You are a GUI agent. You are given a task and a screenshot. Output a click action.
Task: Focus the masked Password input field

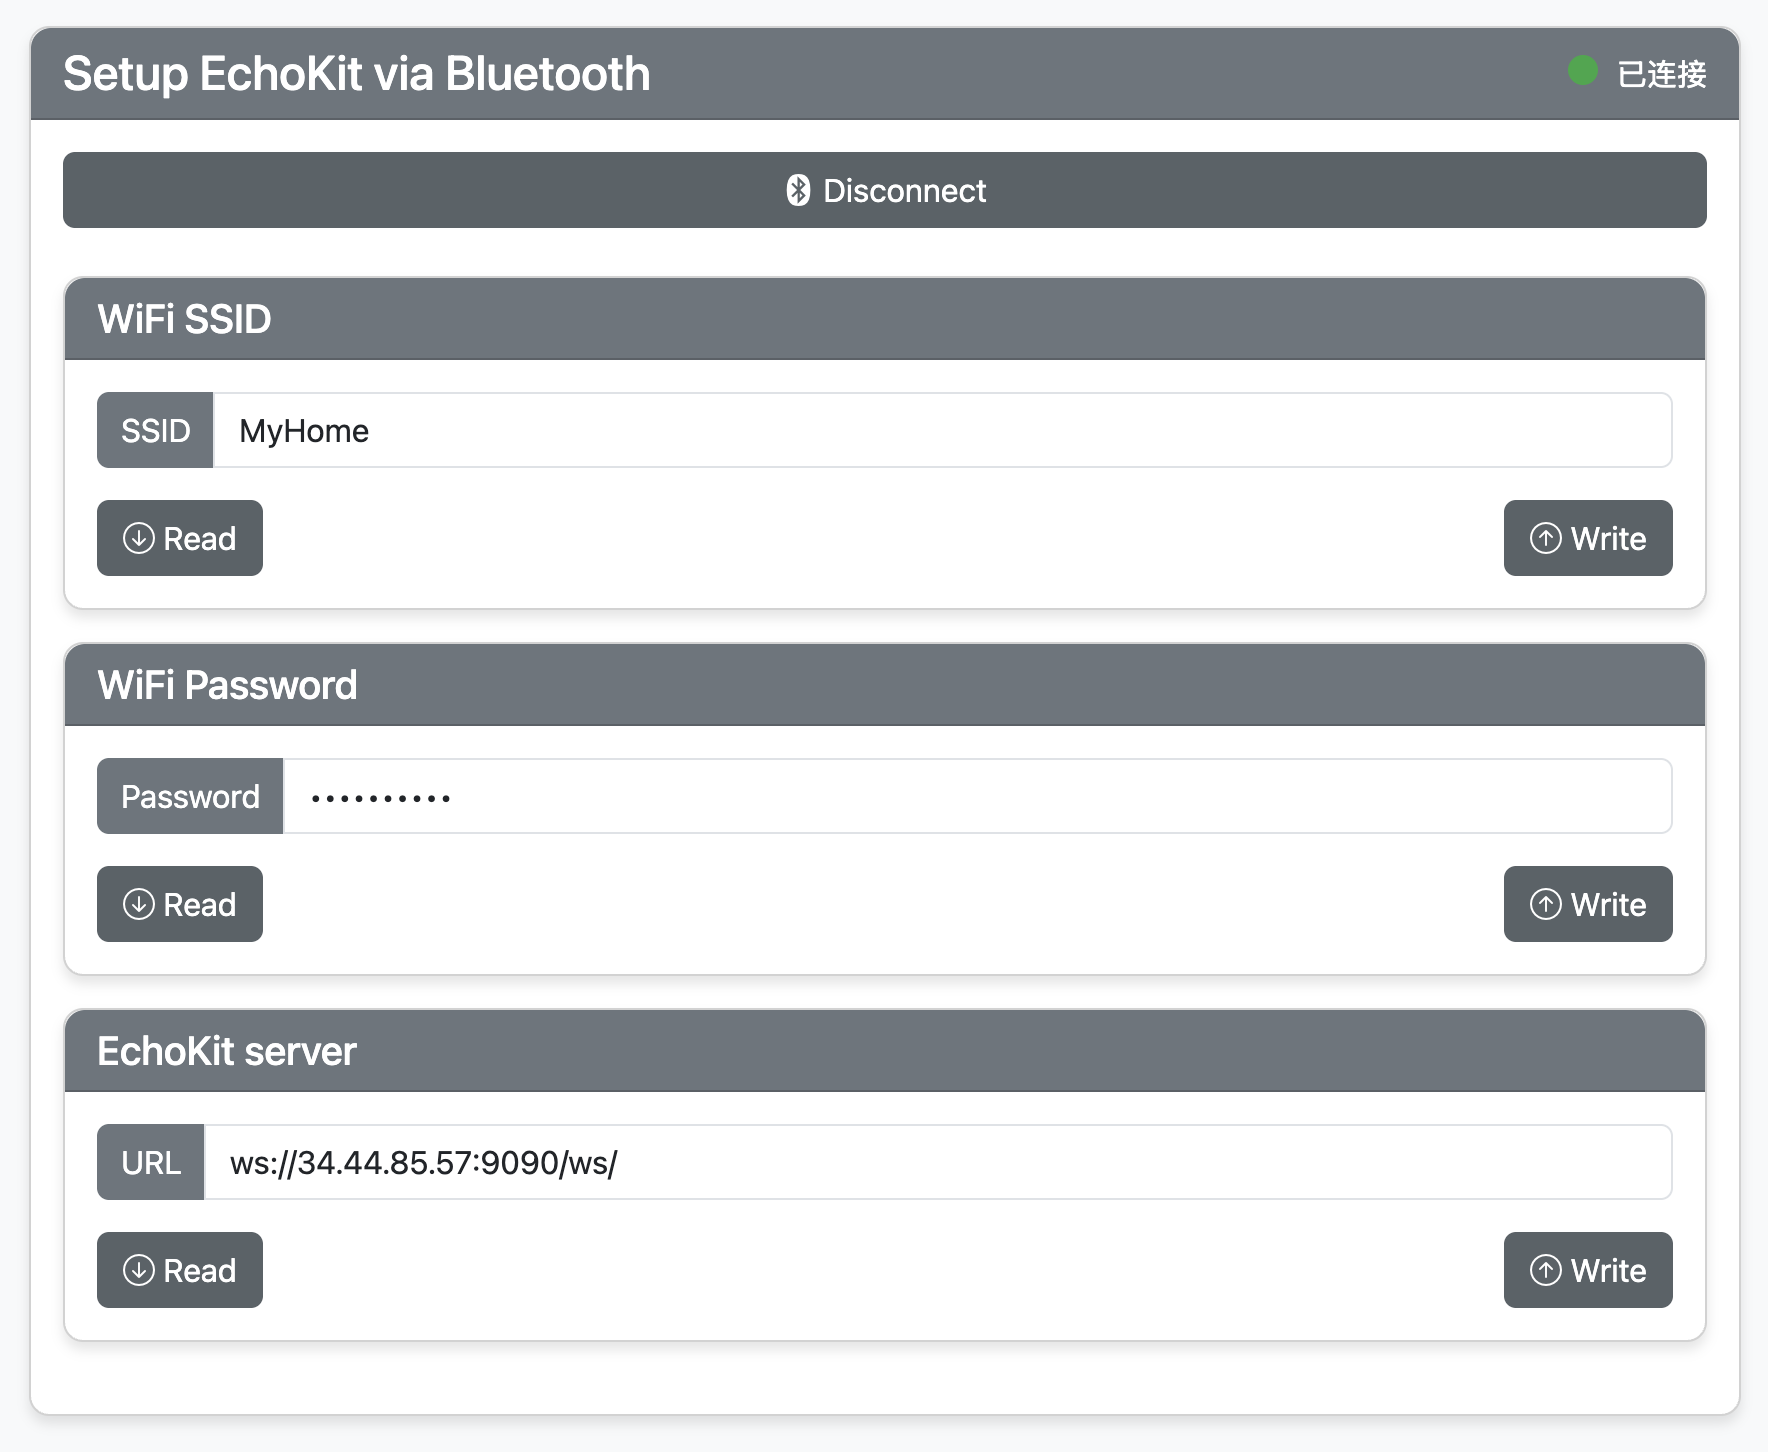click(977, 796)
